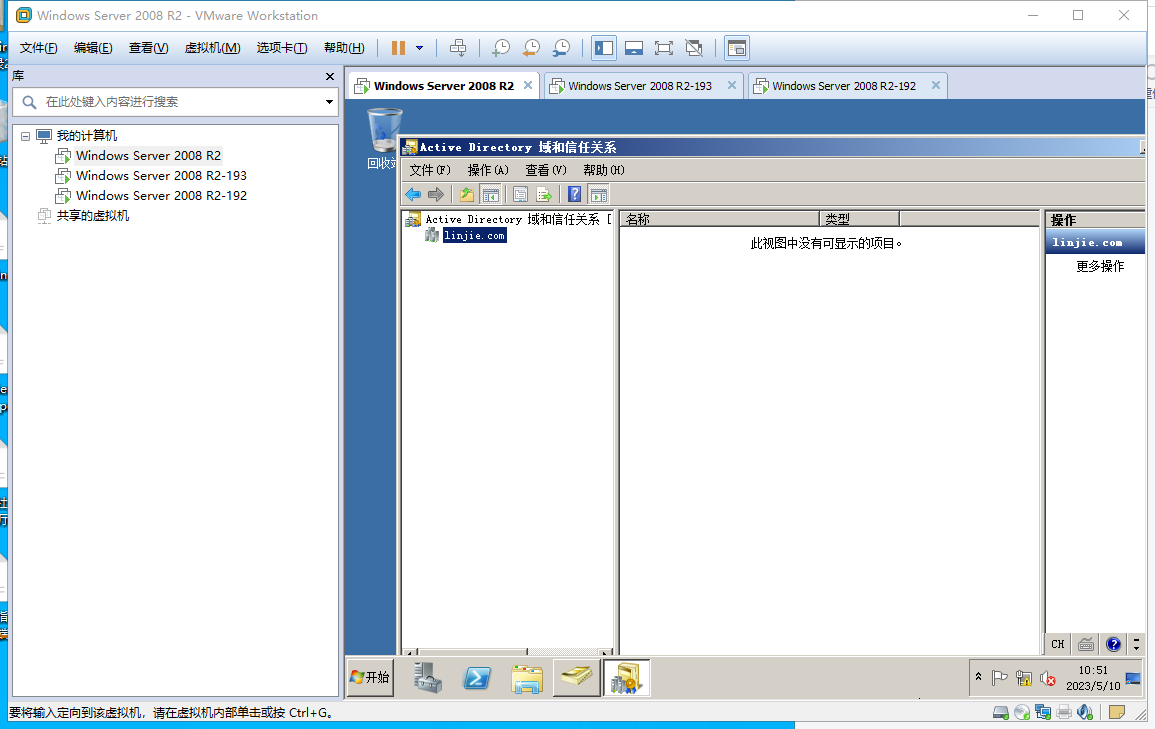
Task: Switch to Windows Server 2008 R2-192 tab
Action: coord(844,86)
